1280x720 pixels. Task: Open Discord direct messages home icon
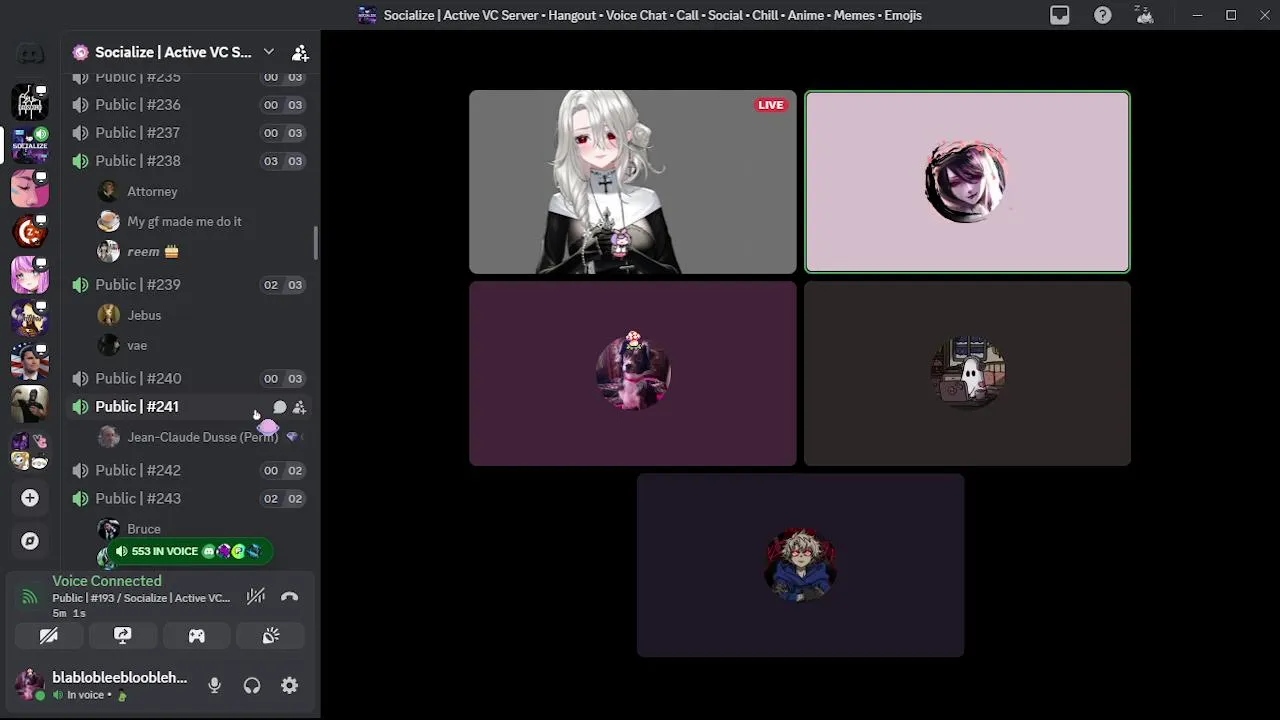coord(30,53)
